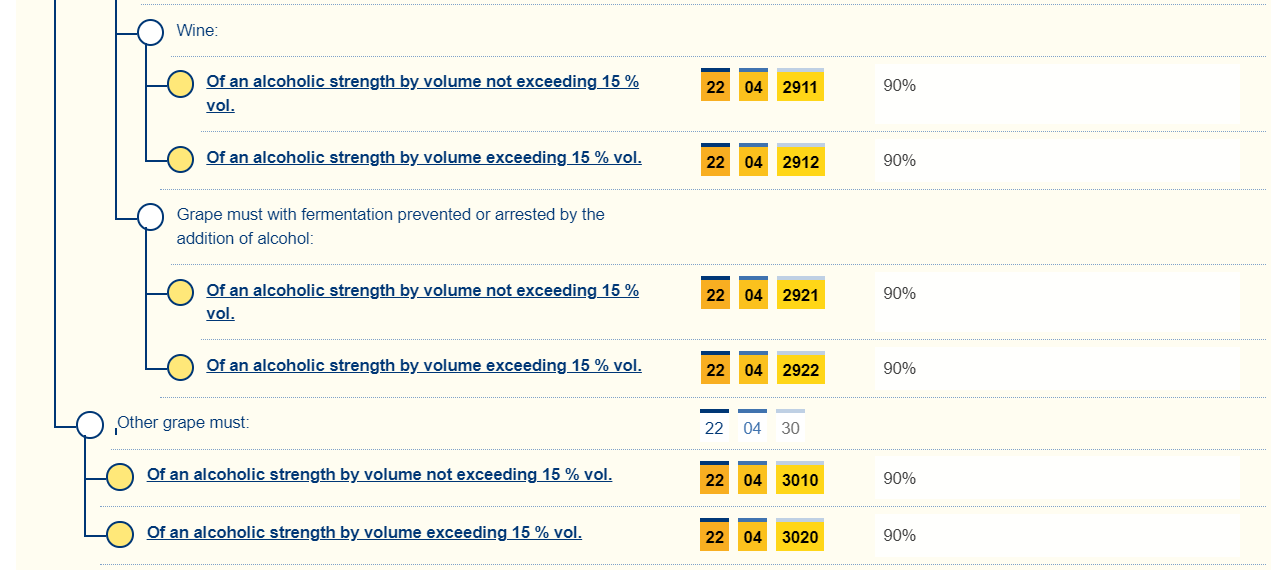Collapse the Wine tree node
This screenshot has width=1271, height=570.
[150, 32]
